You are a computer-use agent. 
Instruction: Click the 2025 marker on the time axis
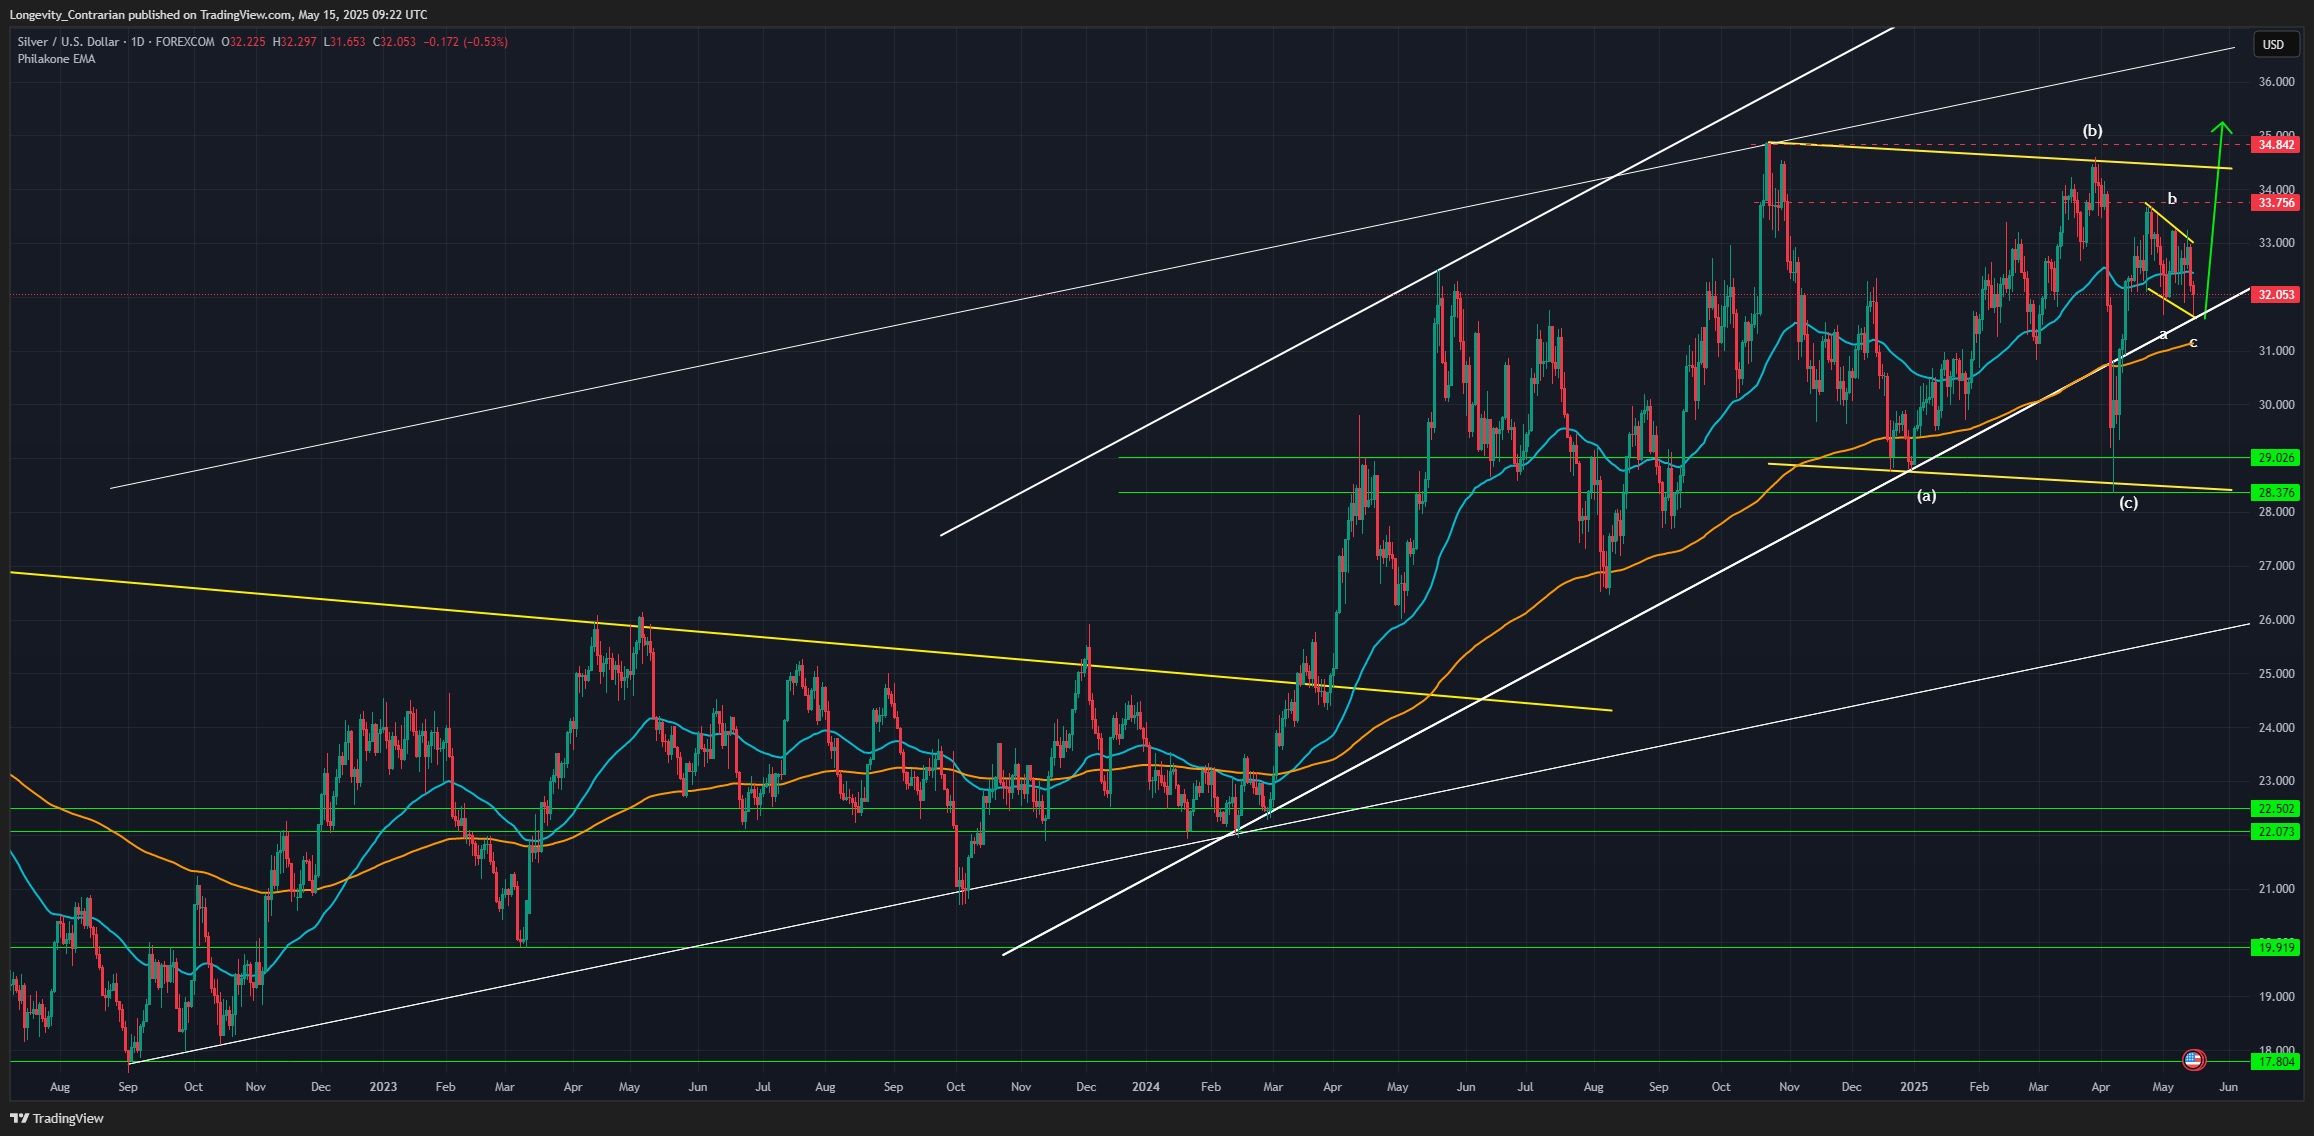click(1913, 1086)
